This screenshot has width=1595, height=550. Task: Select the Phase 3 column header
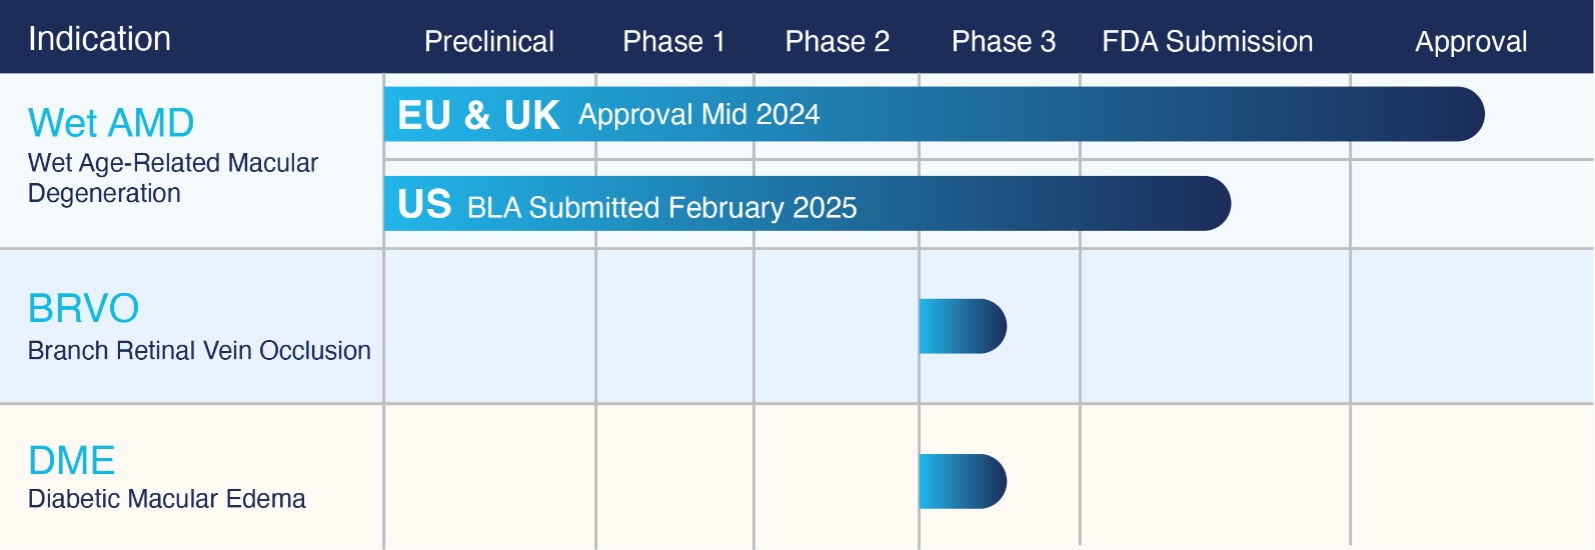[x=1003, y=41]
